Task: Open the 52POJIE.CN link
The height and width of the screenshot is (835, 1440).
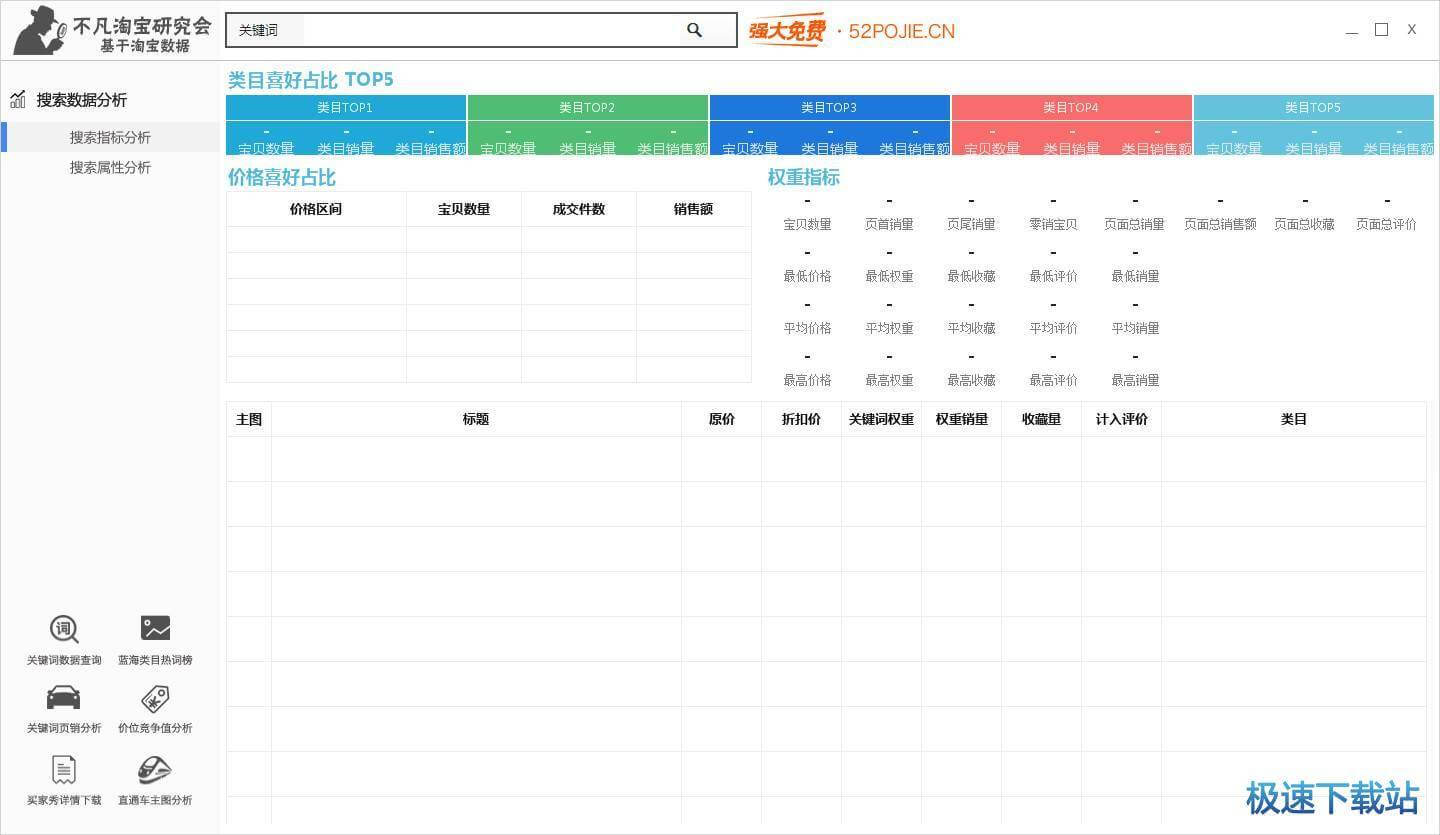Action: (x=901, y=31)
